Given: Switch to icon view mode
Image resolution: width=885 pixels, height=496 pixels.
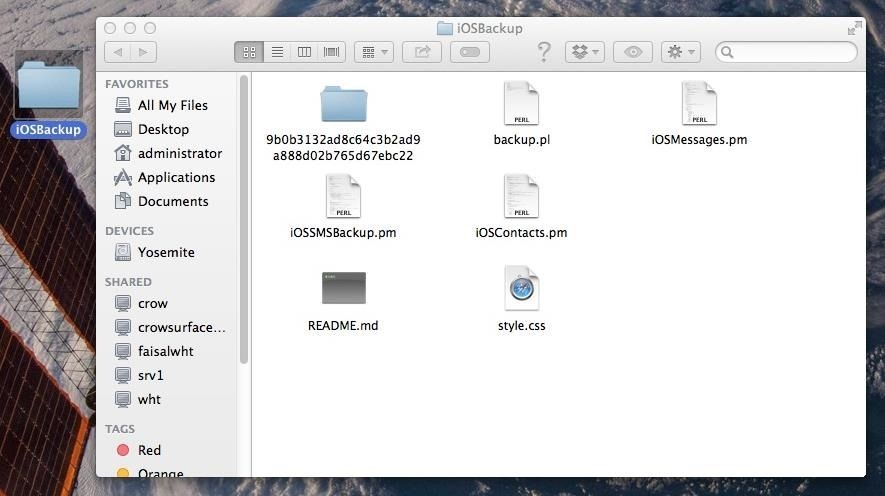Looking at the screenshot, I should pos(249,52).
